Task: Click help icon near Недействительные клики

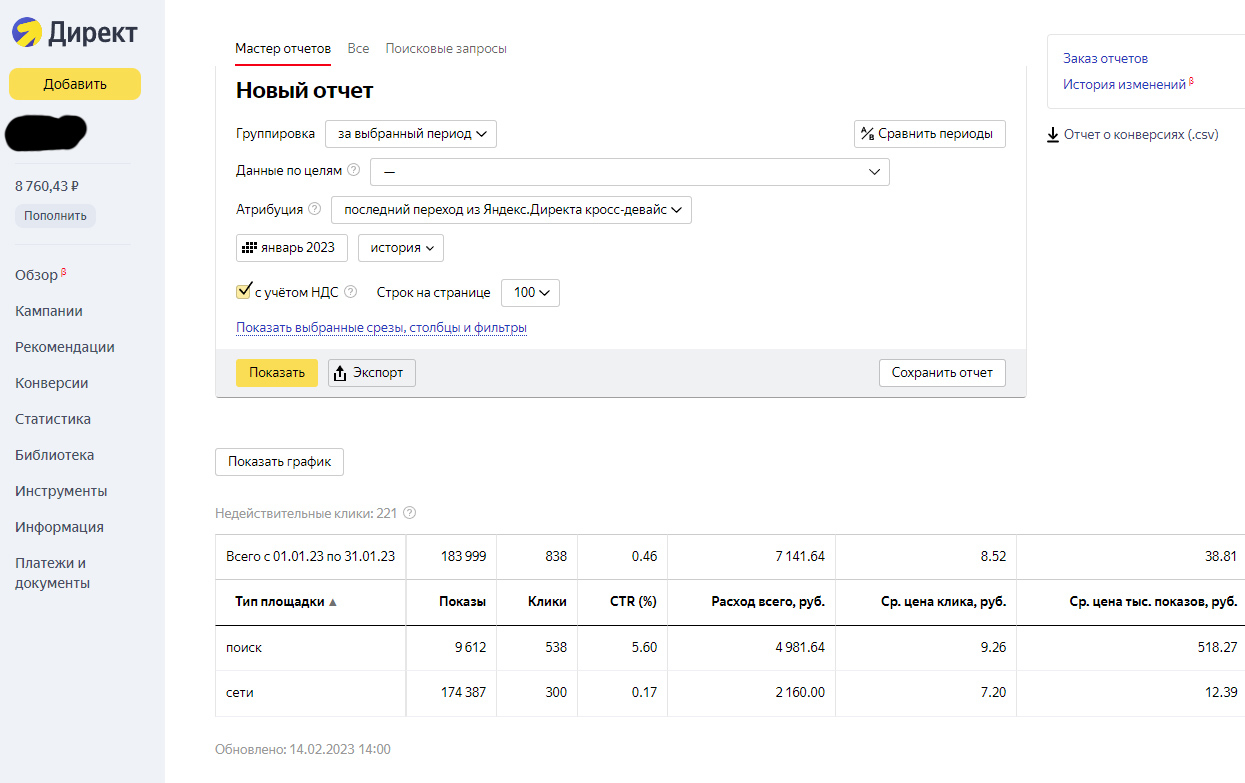Action: pos(409,513)
